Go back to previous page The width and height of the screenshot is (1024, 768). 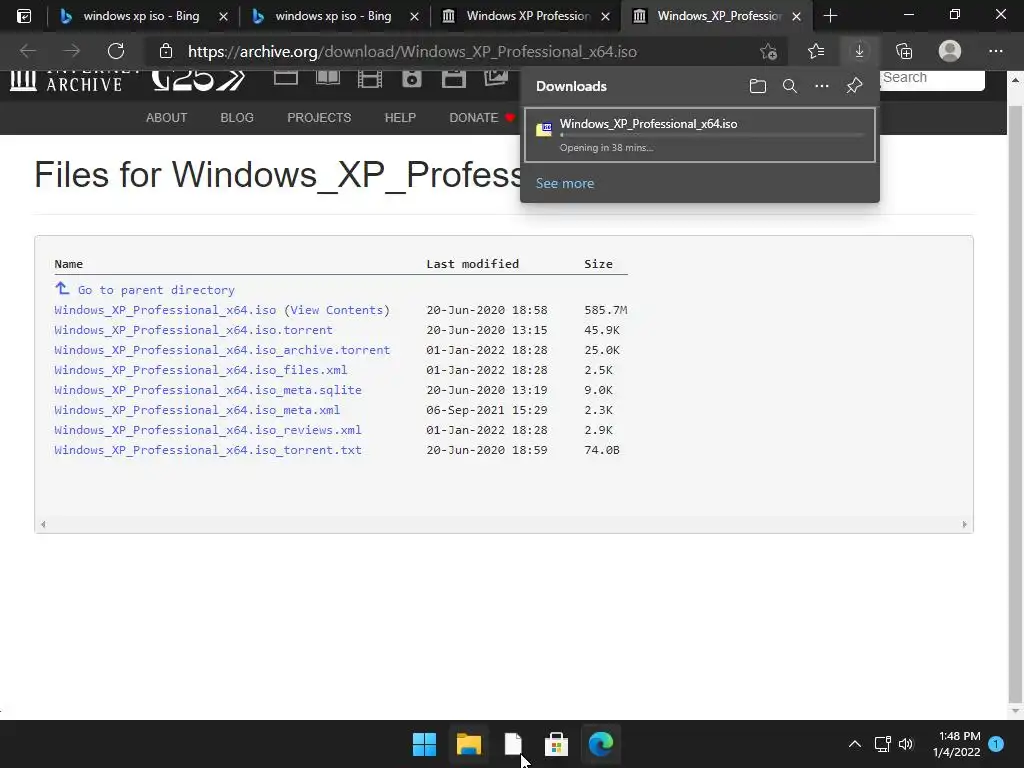coord(28,51)
